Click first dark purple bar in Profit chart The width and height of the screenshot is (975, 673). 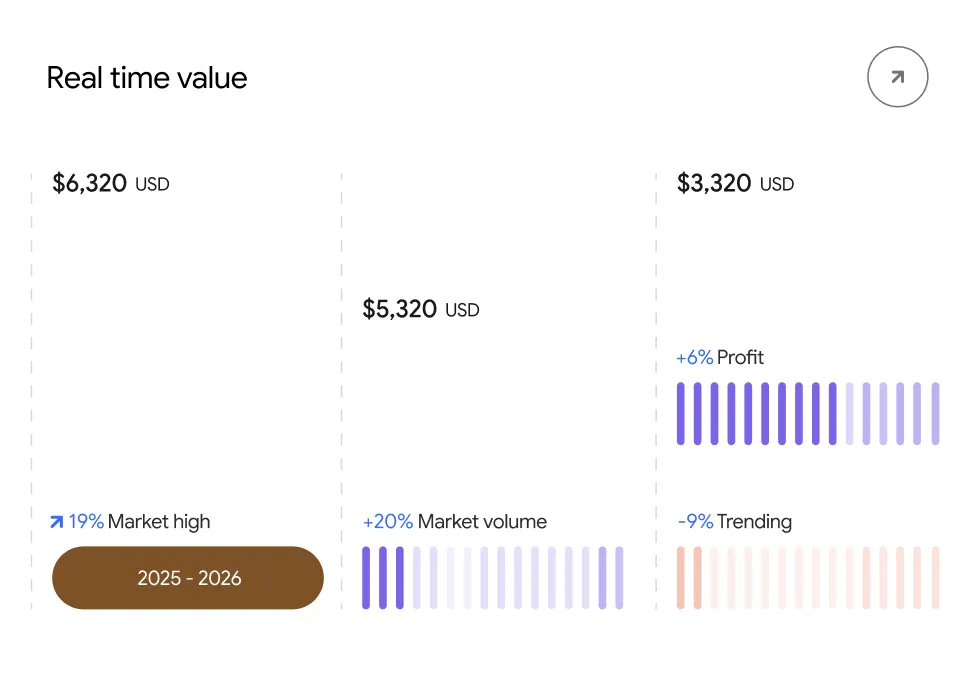[x=681, y=414]
